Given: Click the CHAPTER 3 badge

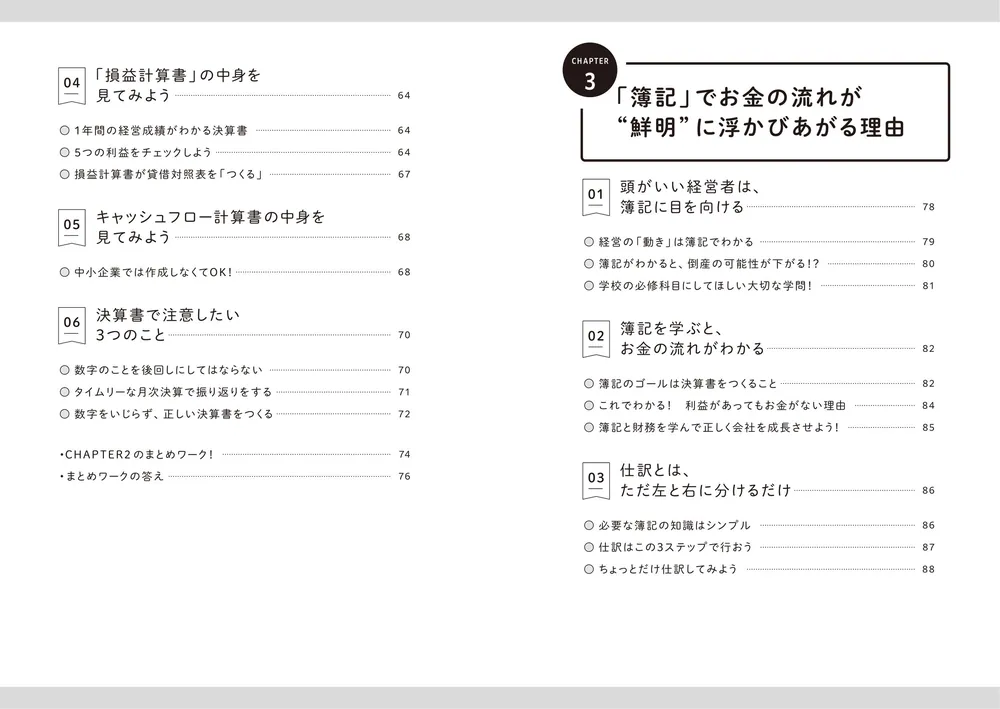Looking at the screenshot, I should pos(589,71).
